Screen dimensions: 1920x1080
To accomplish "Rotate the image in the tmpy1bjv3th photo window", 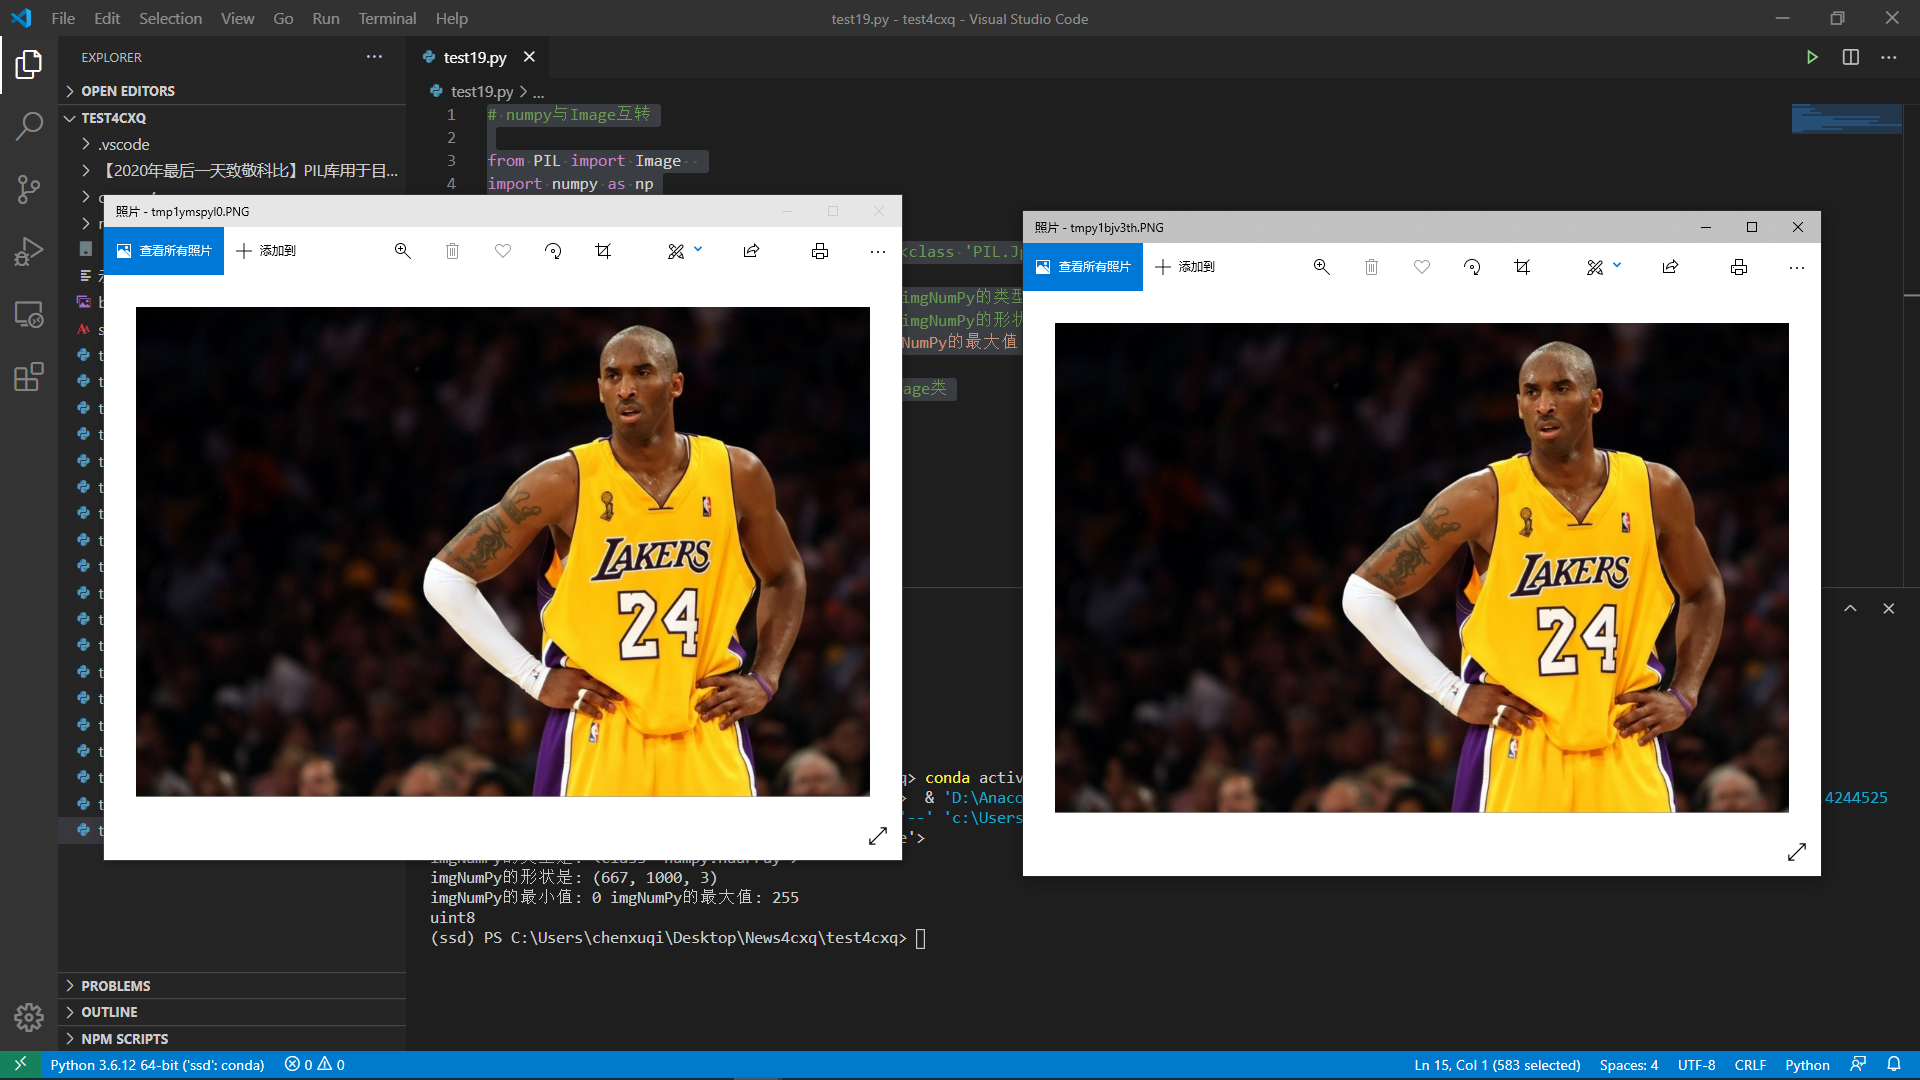I will pyautogui.click(x=1471, y=267).
